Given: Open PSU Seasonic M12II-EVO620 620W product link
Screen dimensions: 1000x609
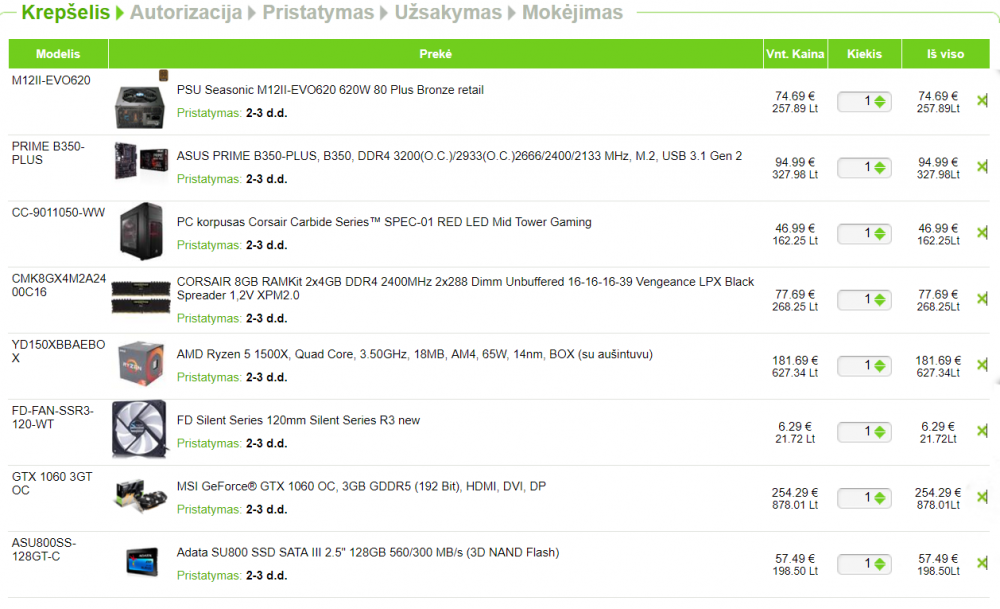Looking at the screenshot, I should [x=330, y=90].
